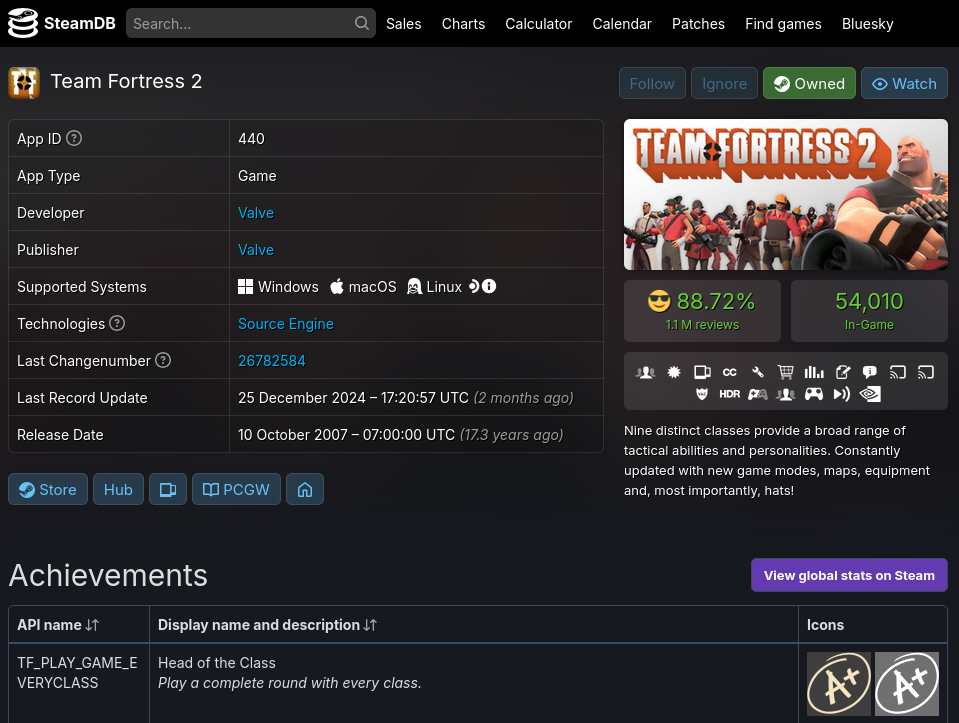959x723 pixels.
Task: Click the 54,010 In-Game count box
Action: (x=869, y=311)
